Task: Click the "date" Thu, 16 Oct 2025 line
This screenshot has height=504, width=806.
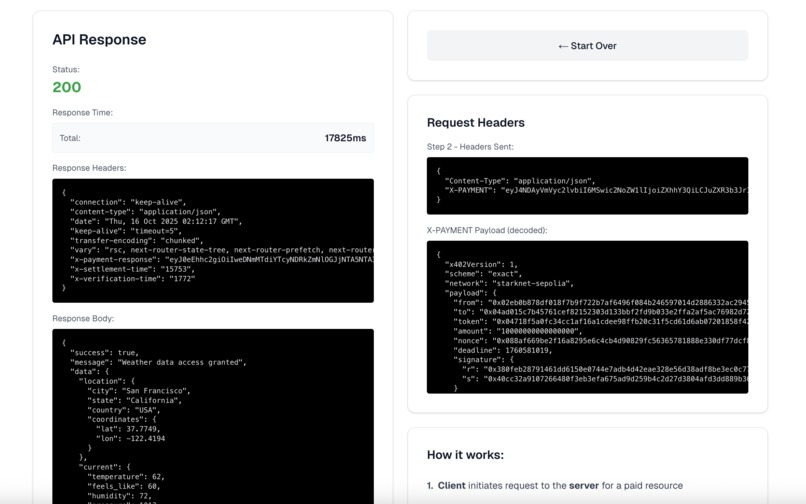Action: click(x=156, y=221)
